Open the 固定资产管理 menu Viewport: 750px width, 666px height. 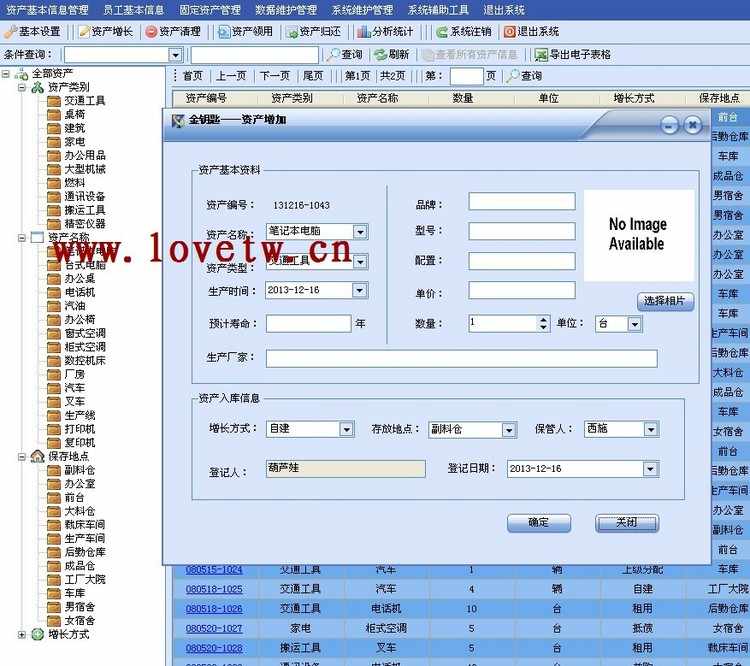pyautogui.click(x=210, y=10)
